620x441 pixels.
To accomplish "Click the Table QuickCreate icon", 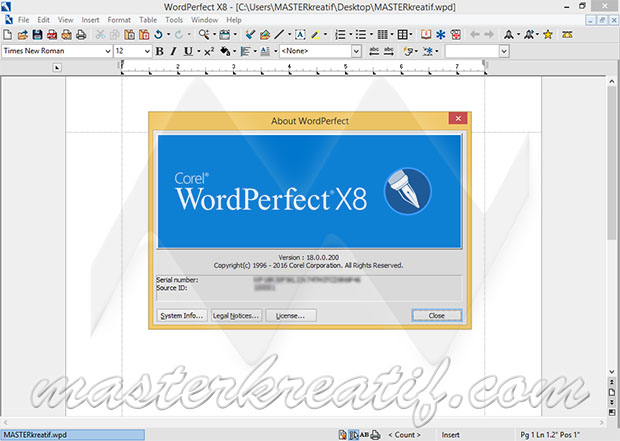I will click(403, 35).
